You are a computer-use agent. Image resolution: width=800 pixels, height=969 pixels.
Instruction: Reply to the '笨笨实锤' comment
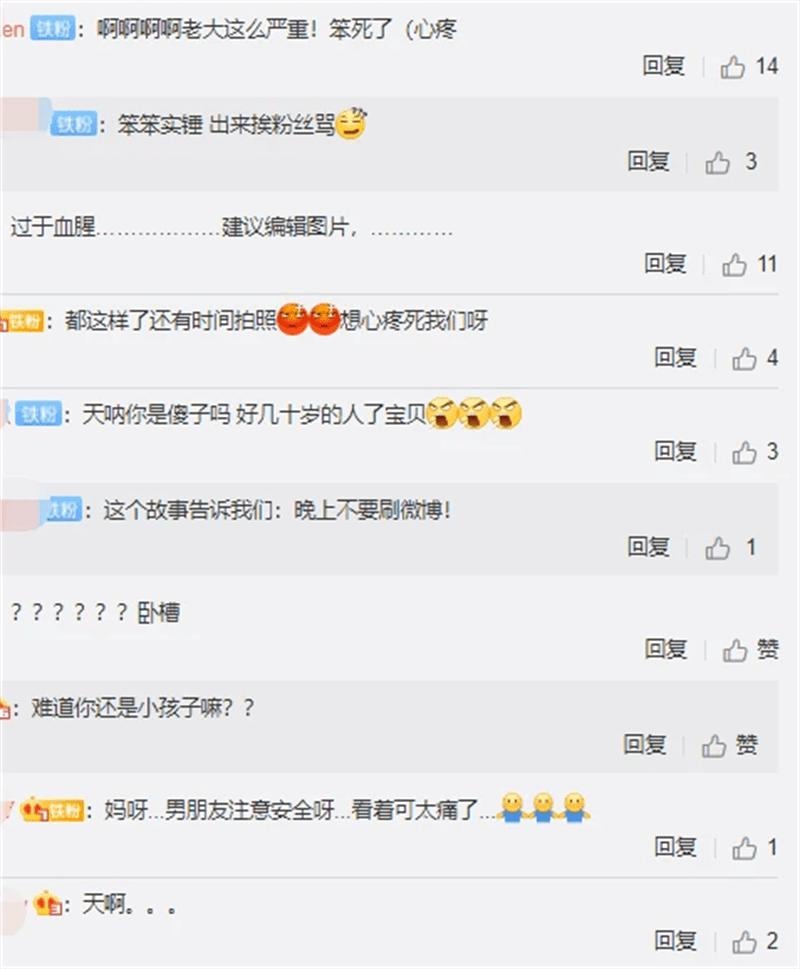click(x=649, y=161)
